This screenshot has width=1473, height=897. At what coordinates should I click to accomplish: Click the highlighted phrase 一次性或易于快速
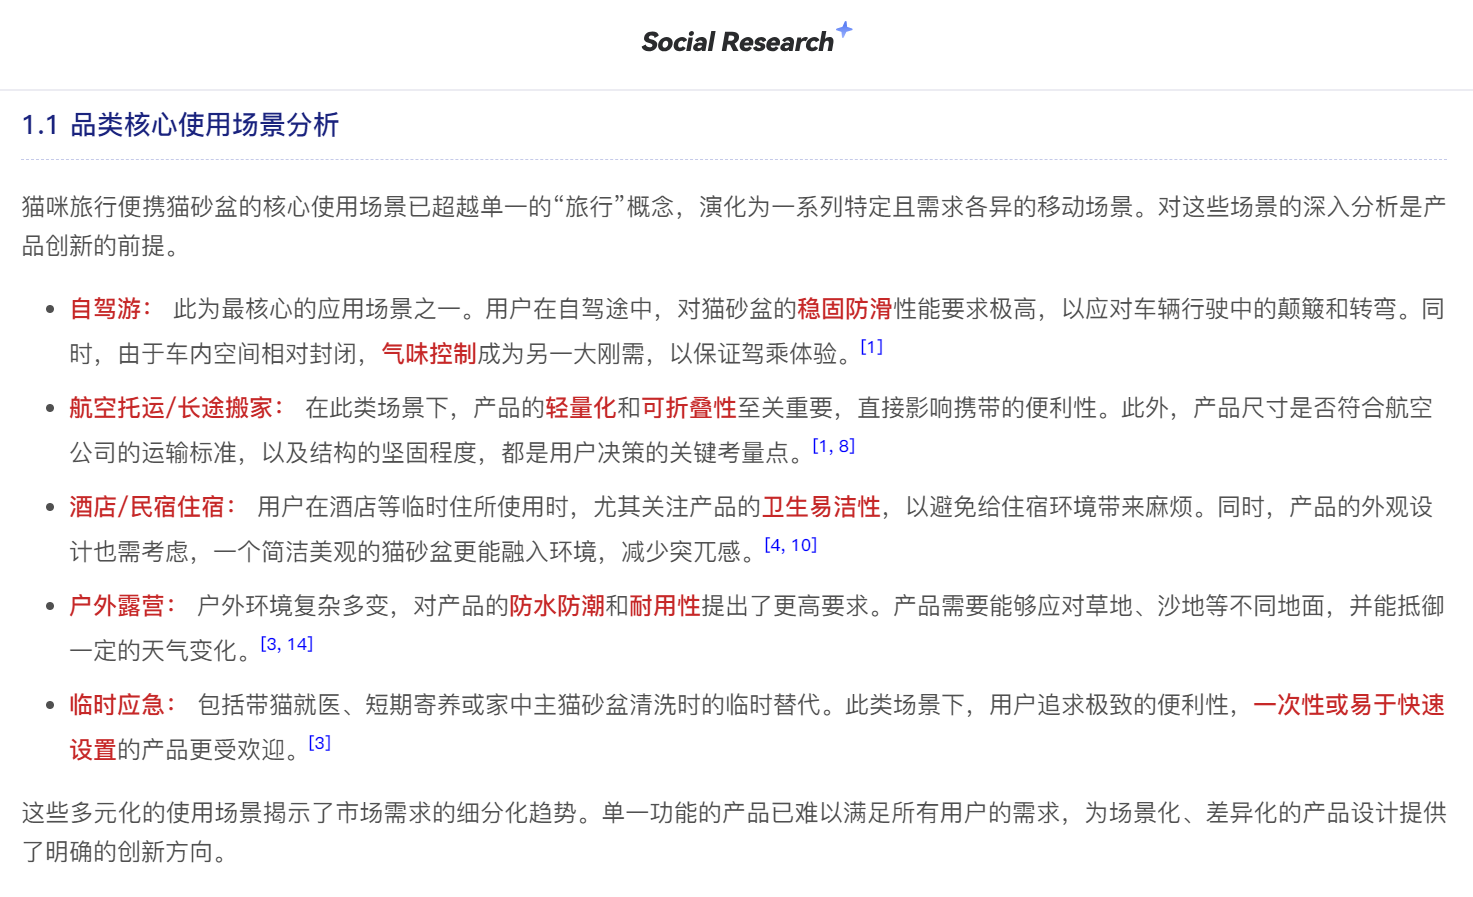pos(1349,705)
